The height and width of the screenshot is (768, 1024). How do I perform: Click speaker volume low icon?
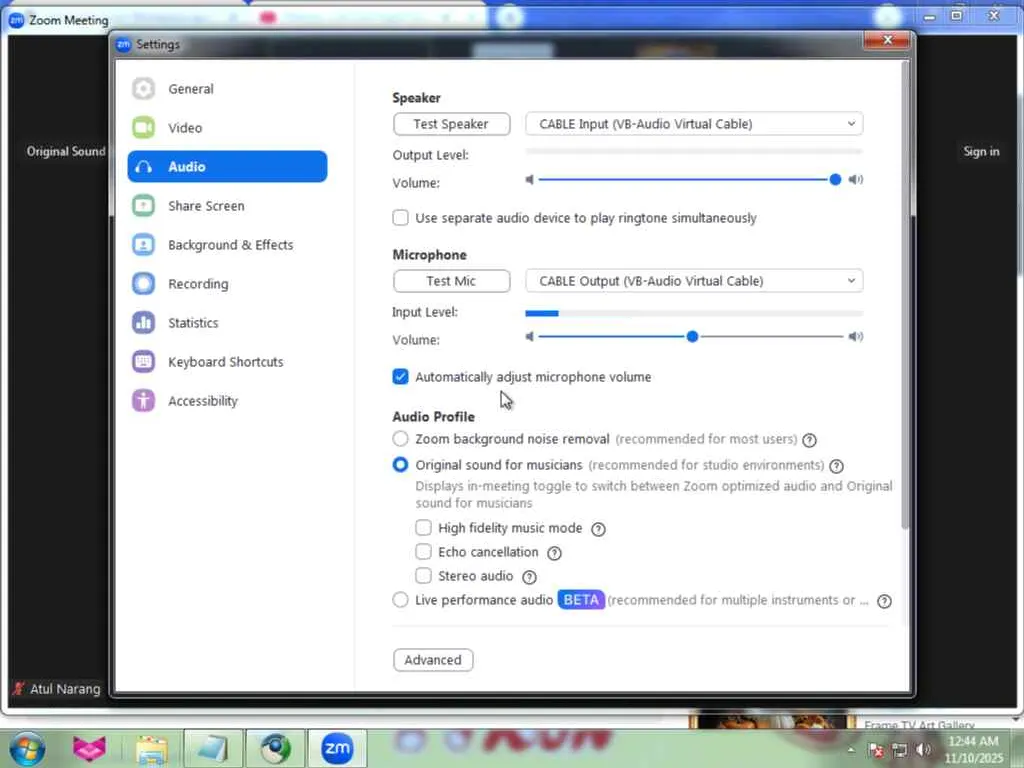[530, 180]
